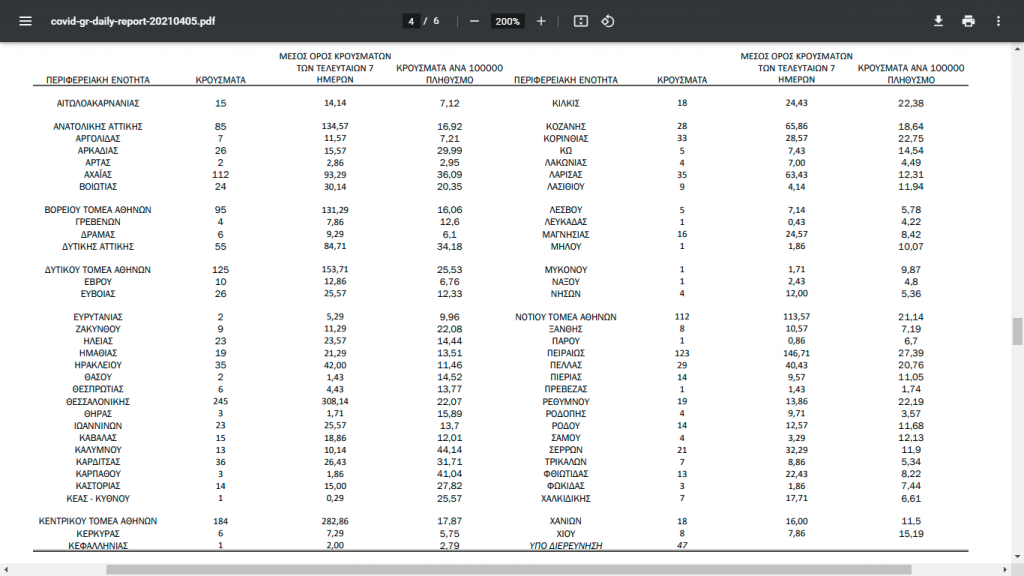
Task: Click the ΑΙΤΩΛΟΑΚΑΡΝΑΝΙΑΣ row label
Action: tap(98, 103)
